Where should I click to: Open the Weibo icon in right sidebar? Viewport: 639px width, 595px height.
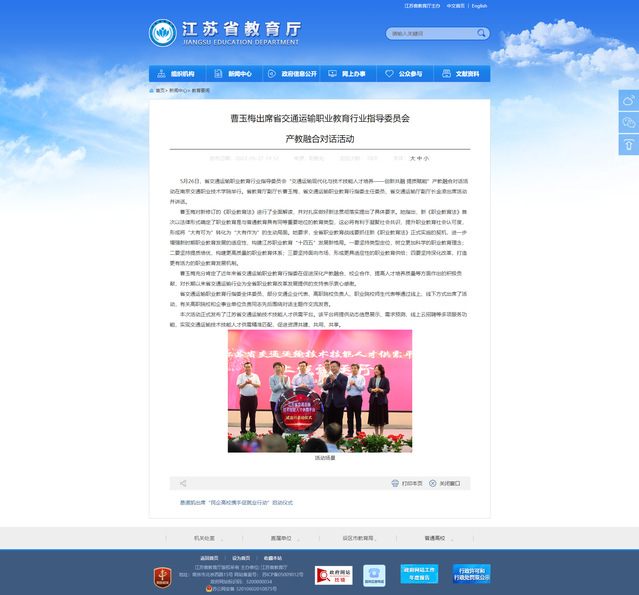pos(628,100)
